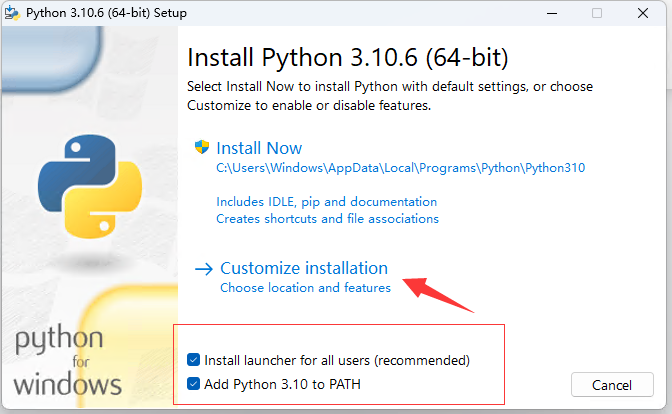
Task: Uncheck the Install launcher for all users checkbox
Action: coord(193,360)
